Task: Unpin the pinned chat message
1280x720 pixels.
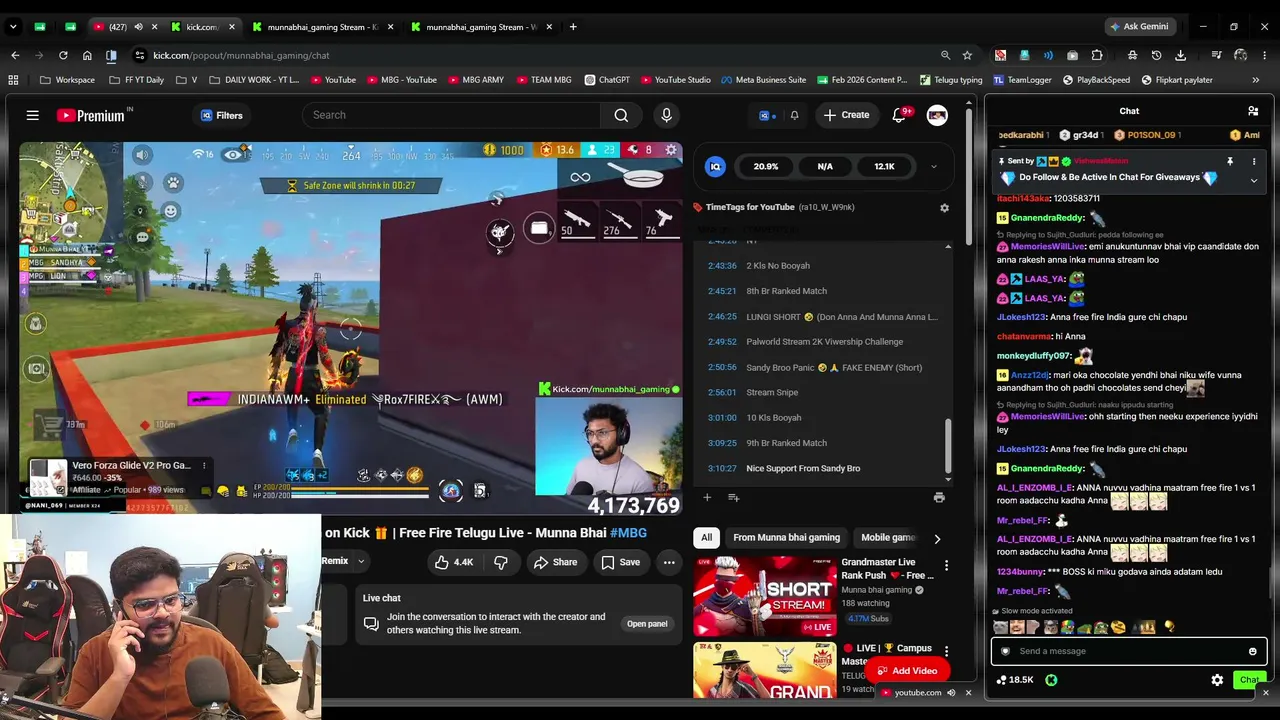Action: tap(1230, 161)
